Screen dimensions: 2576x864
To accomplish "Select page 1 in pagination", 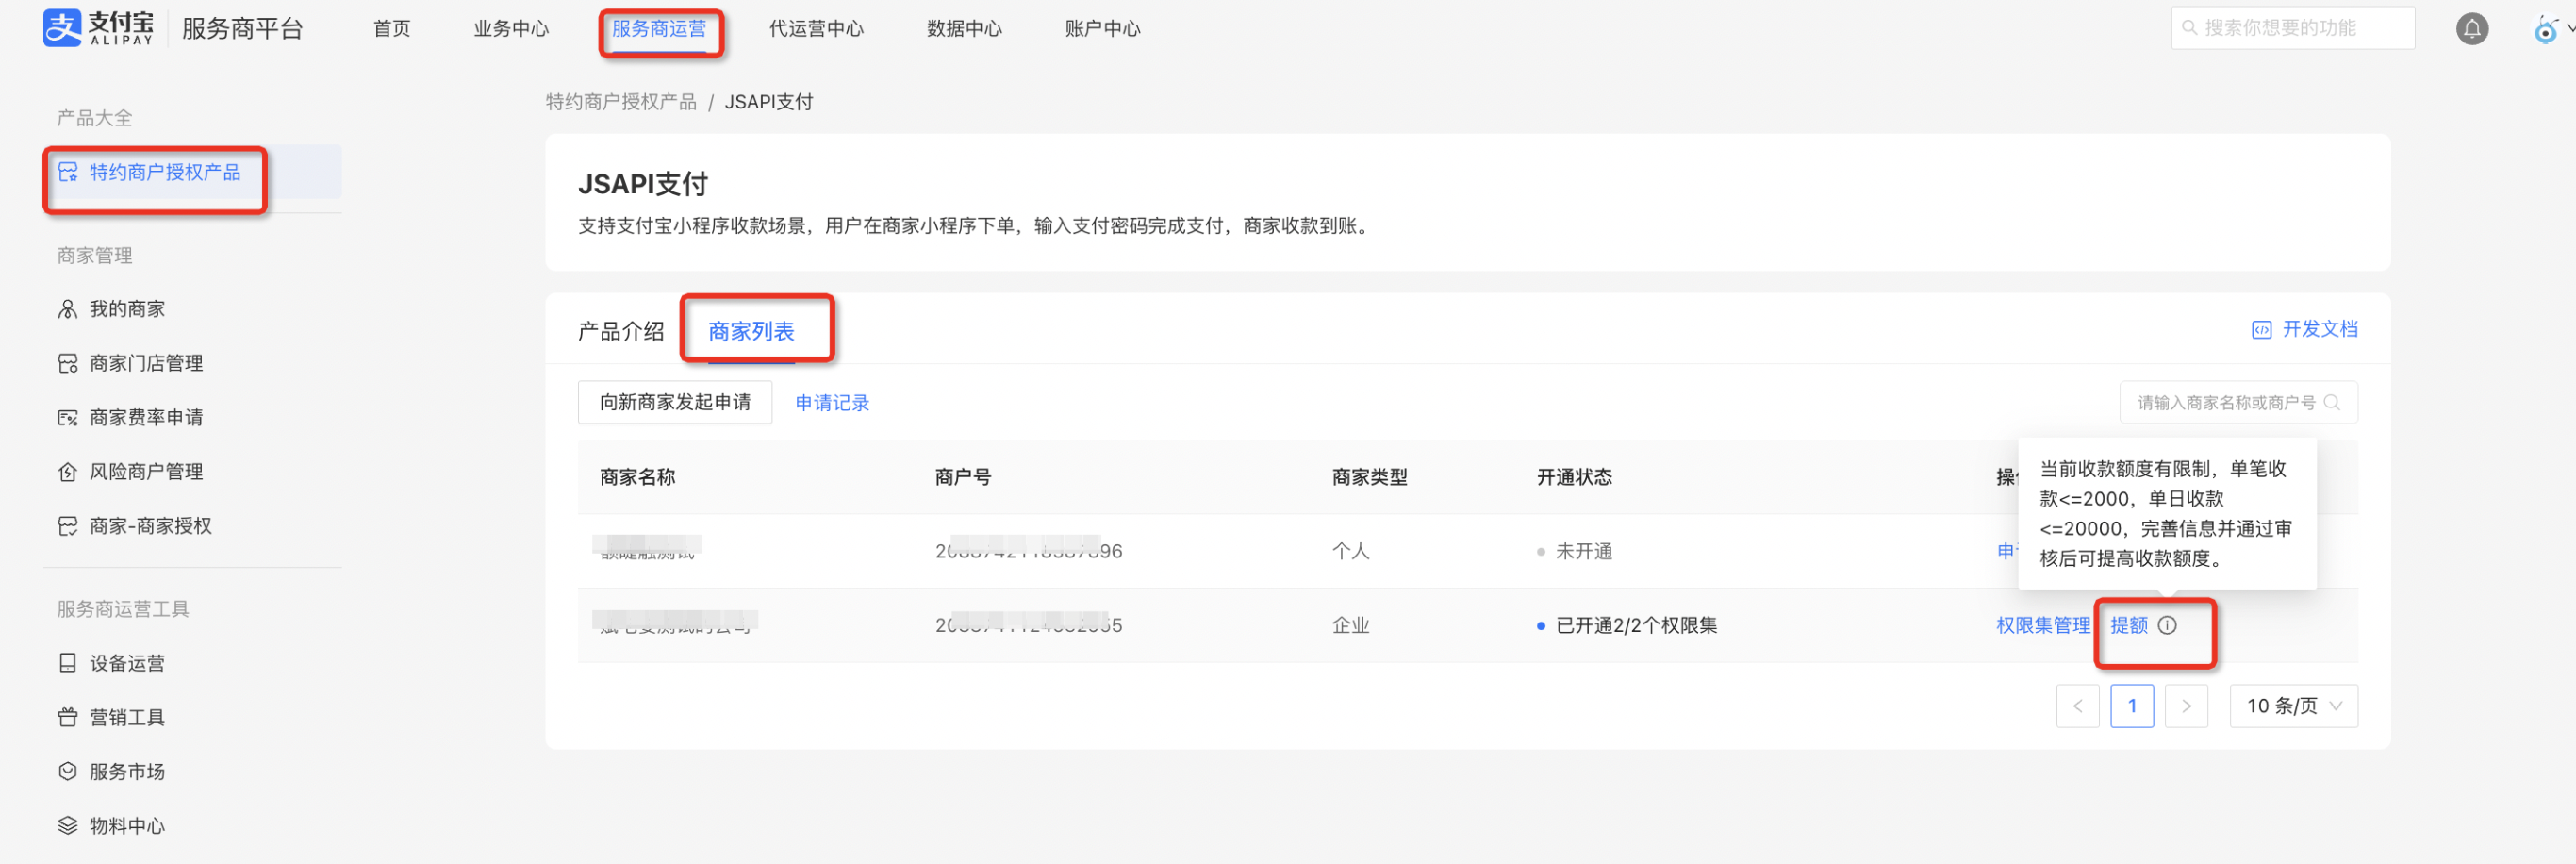I will point(2132,706).
